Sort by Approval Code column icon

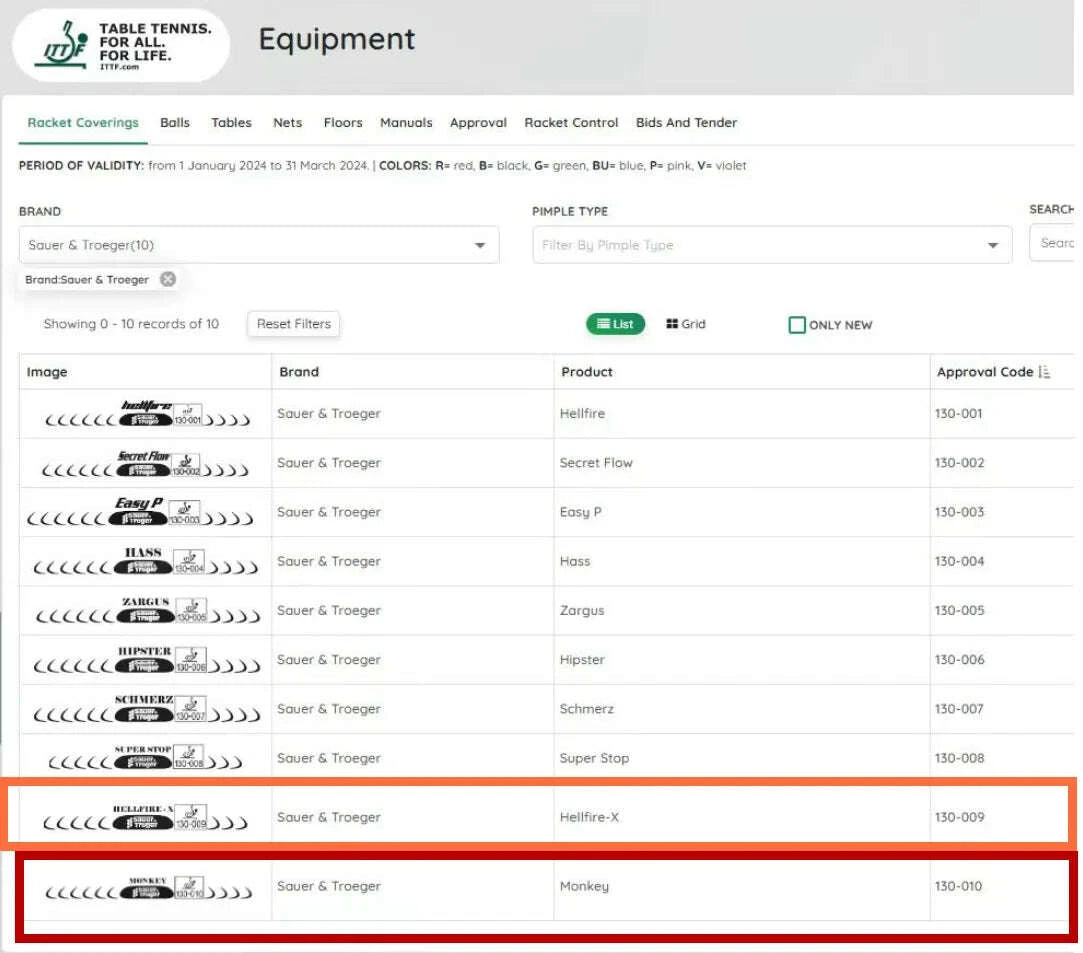coord(1044,372)
